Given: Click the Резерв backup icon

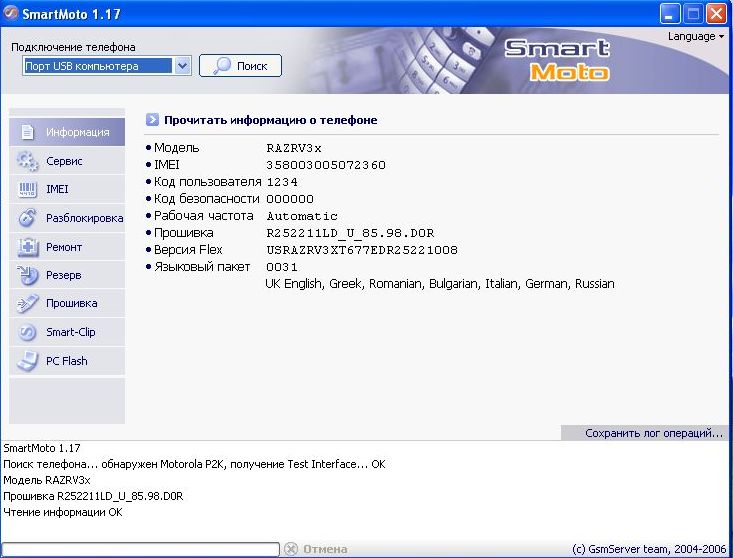Looking at the screenshot, I should click(27, 275).
